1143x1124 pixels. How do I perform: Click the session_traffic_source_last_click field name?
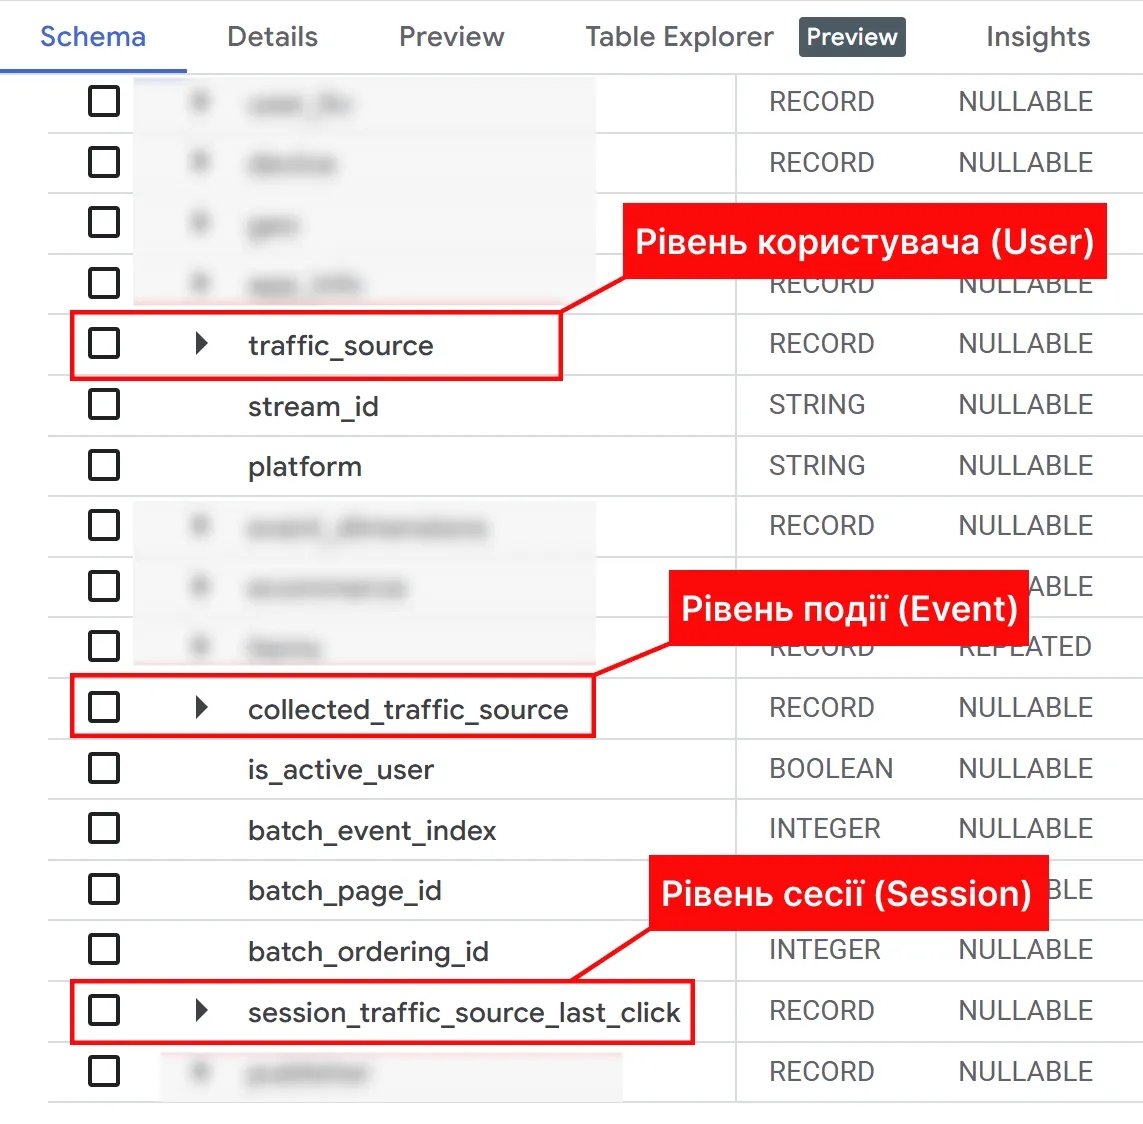point(464,1013)
